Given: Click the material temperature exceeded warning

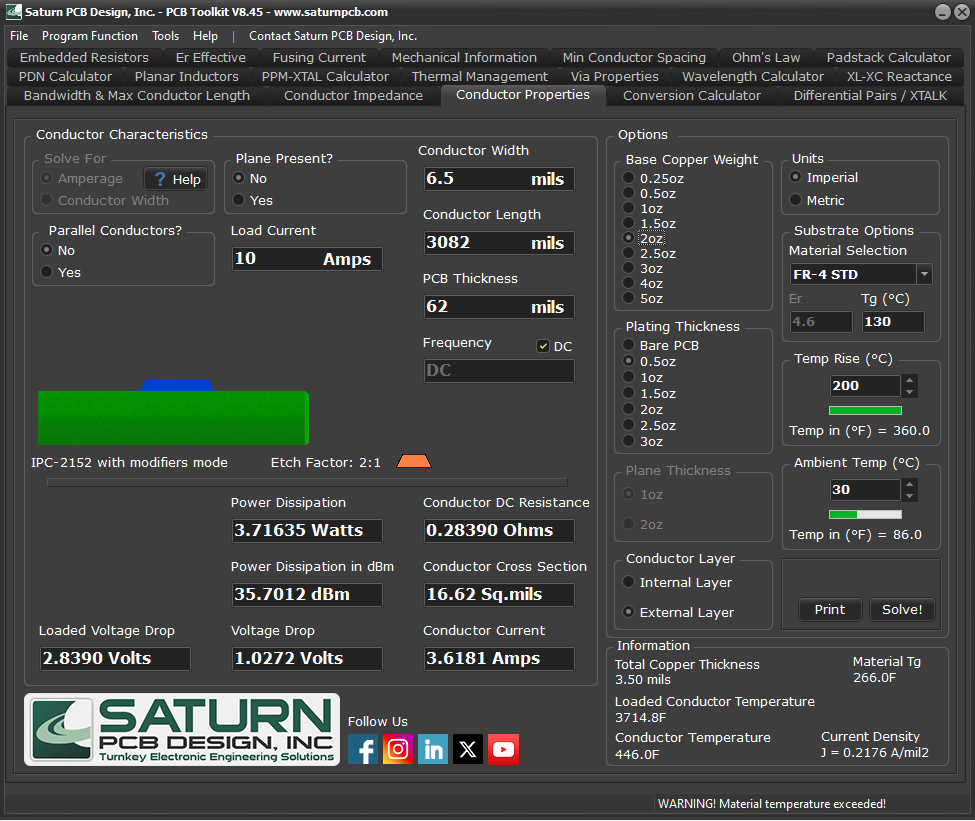Looking at the screenshot, I should (772, 804).
